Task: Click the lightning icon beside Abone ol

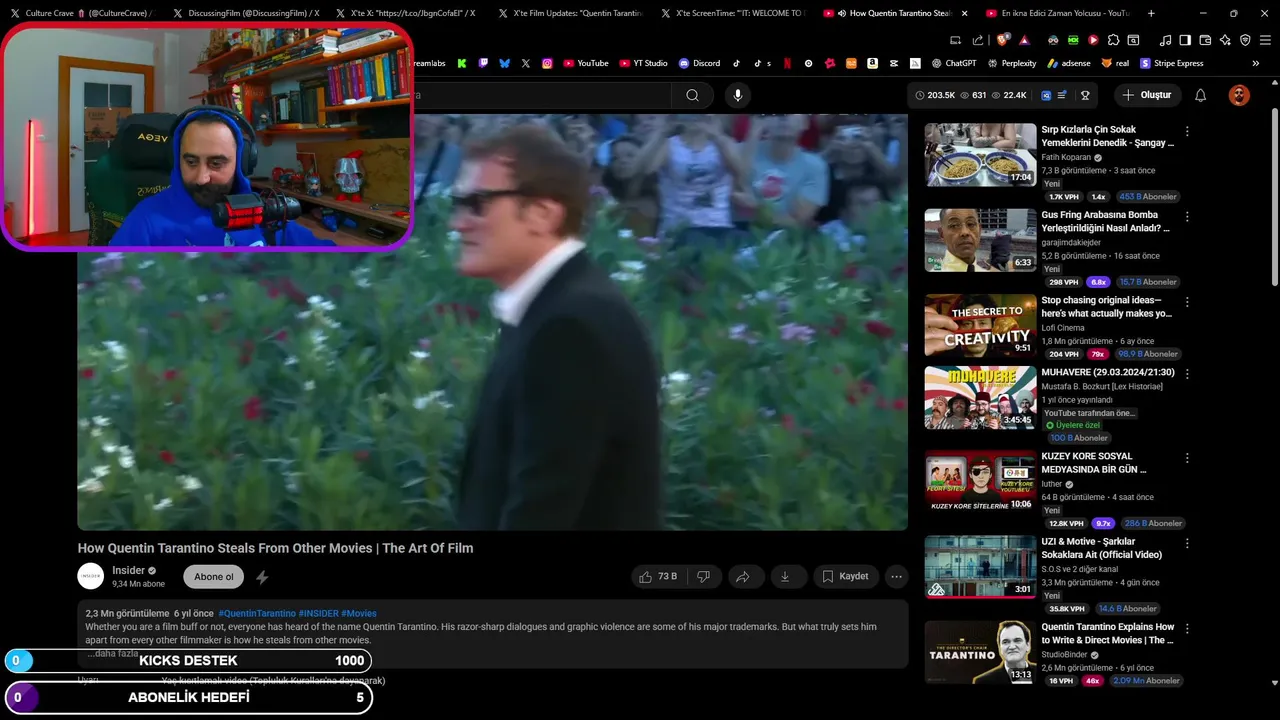Action: pos(262,577)
